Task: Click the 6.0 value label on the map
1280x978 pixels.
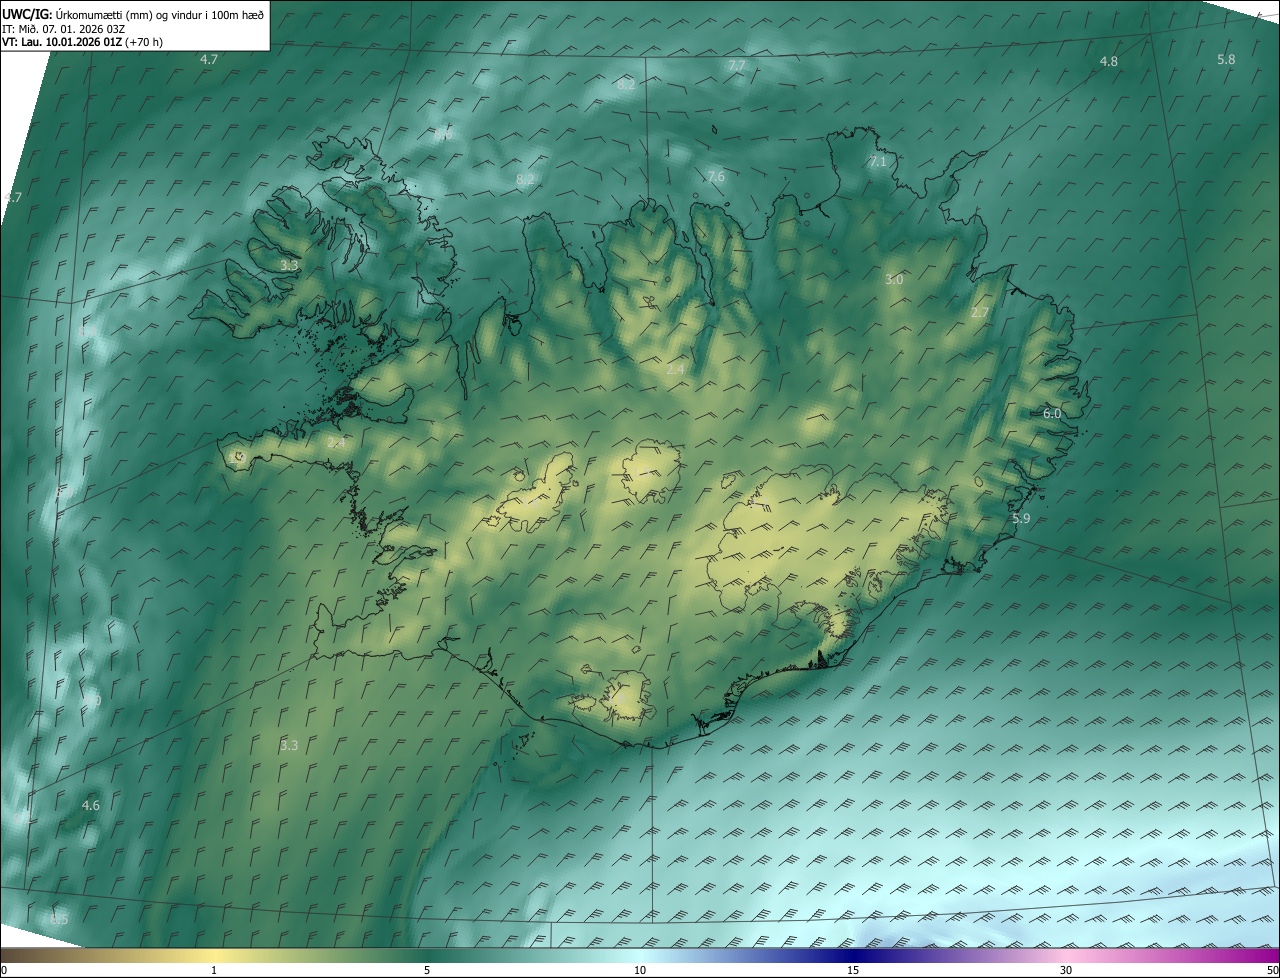Action: (x=1052, y=413)
